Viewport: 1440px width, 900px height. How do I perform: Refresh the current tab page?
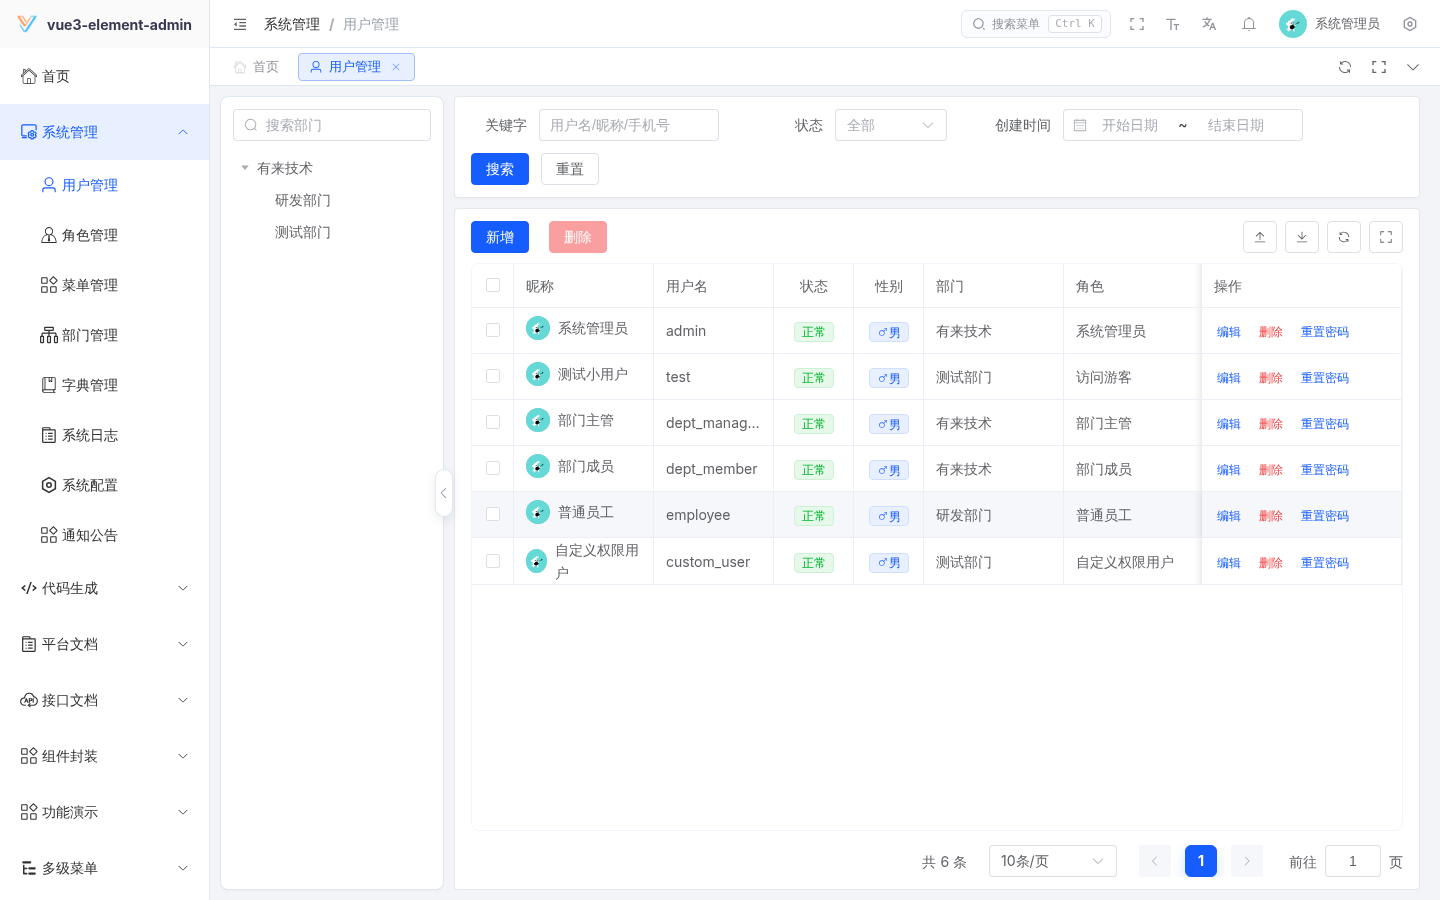(x=1345, y=67)
